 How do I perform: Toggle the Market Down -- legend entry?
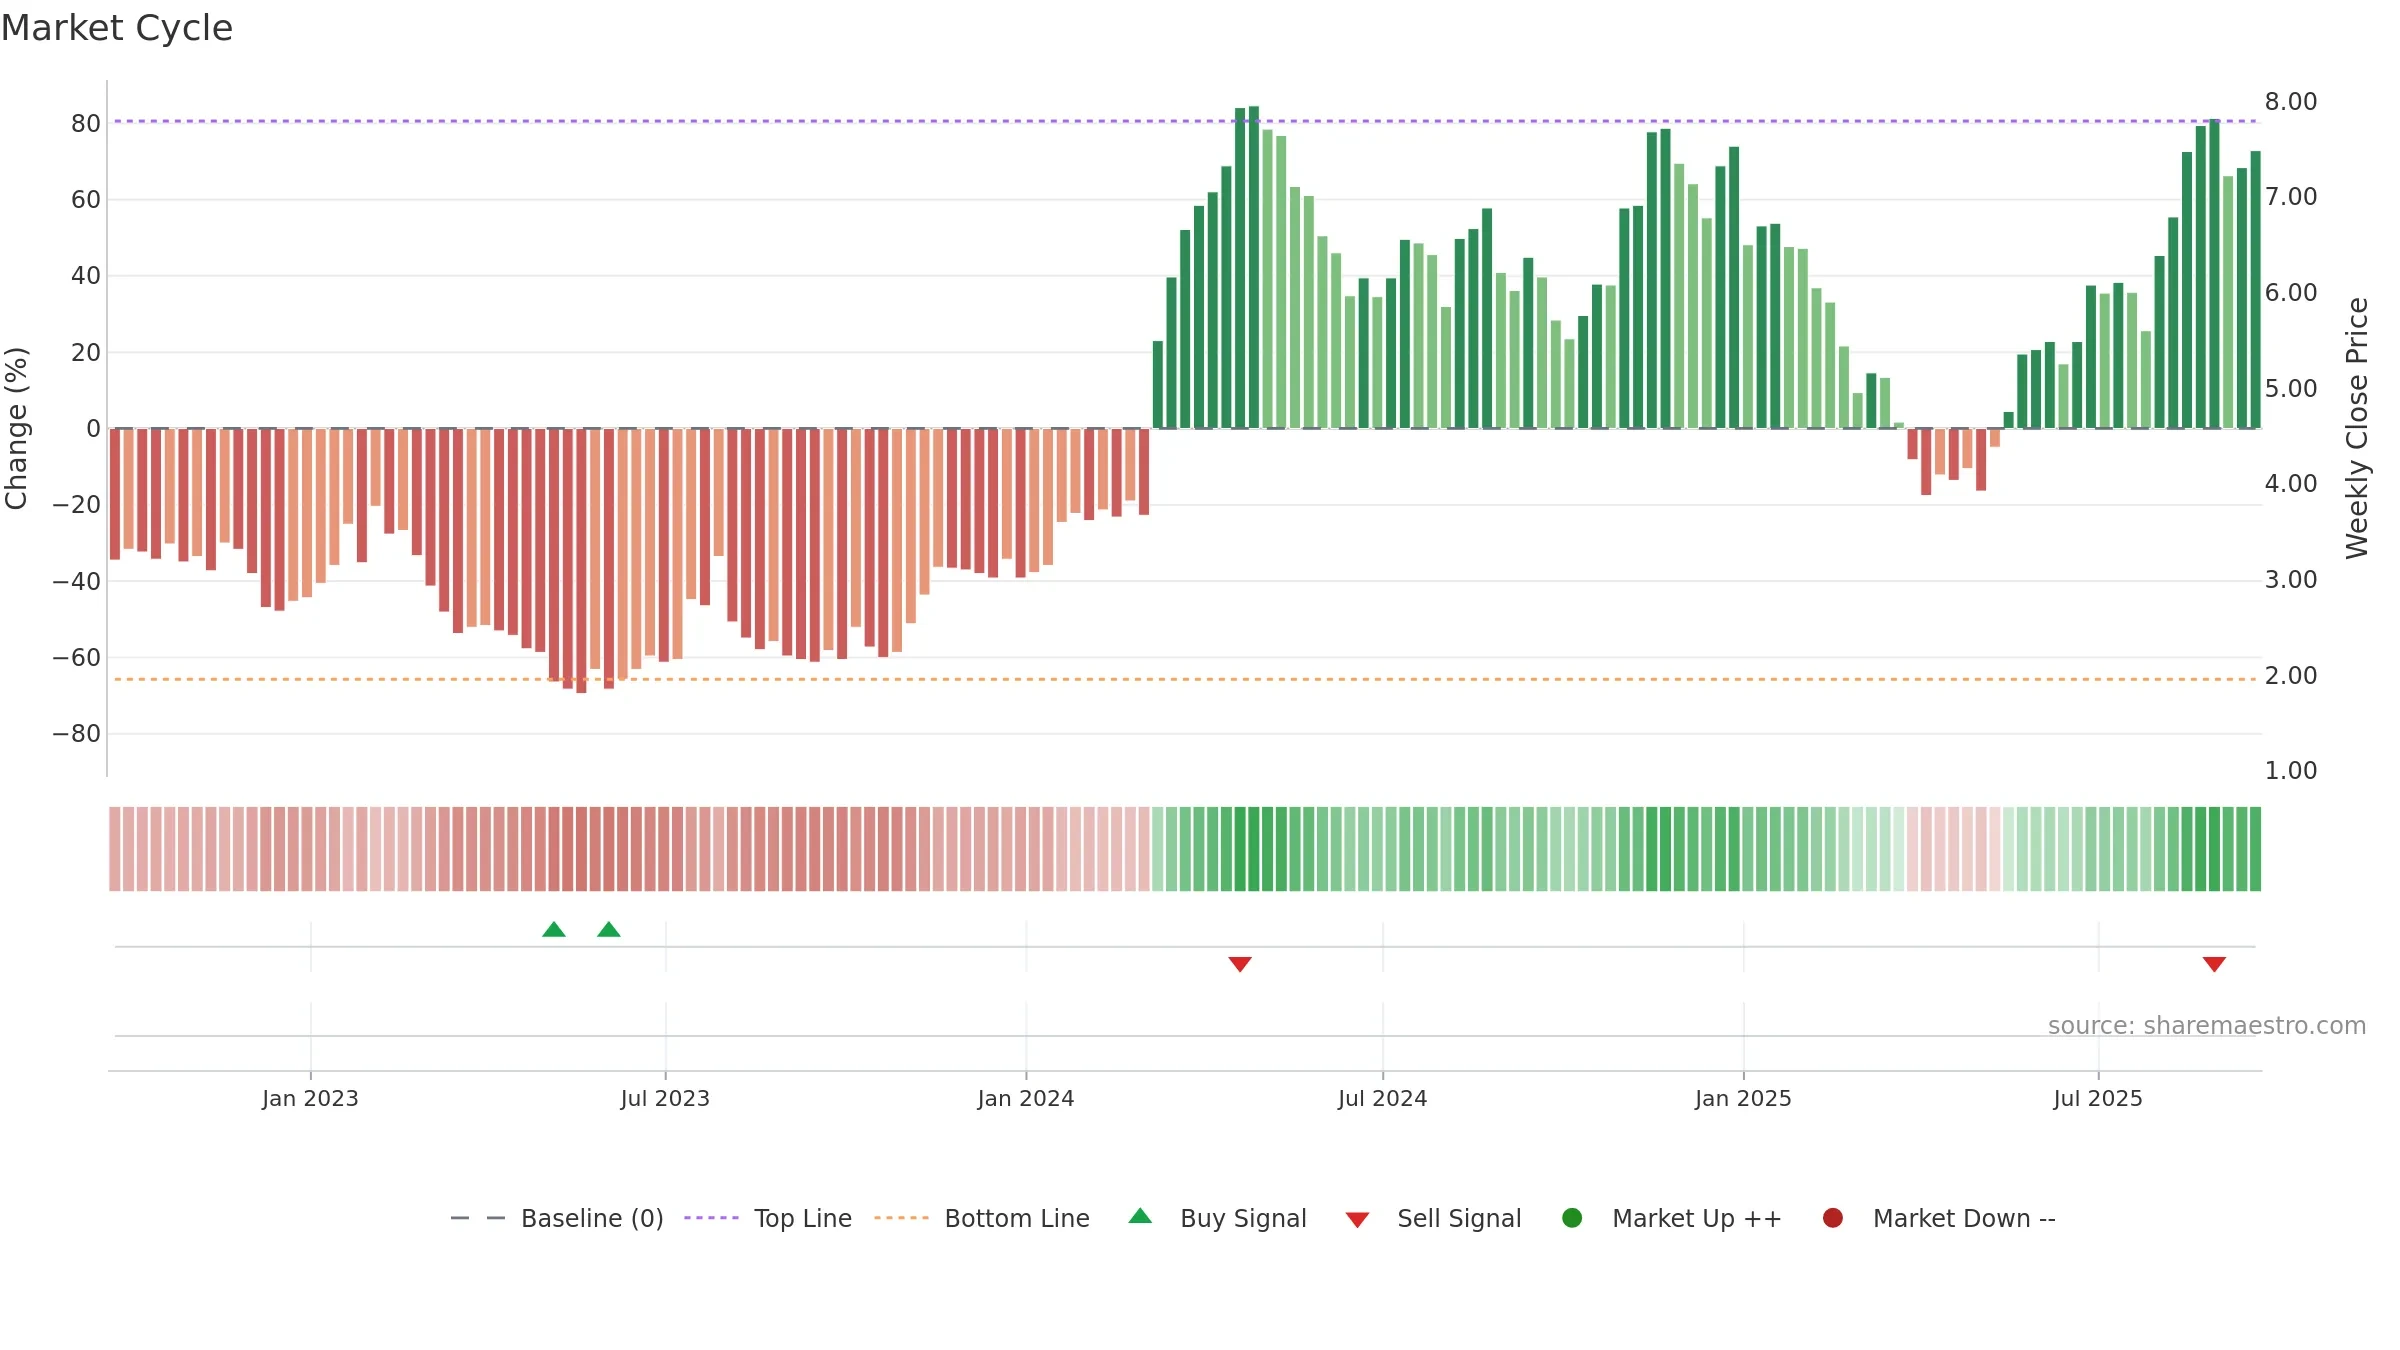(x=1939, y=1218)
